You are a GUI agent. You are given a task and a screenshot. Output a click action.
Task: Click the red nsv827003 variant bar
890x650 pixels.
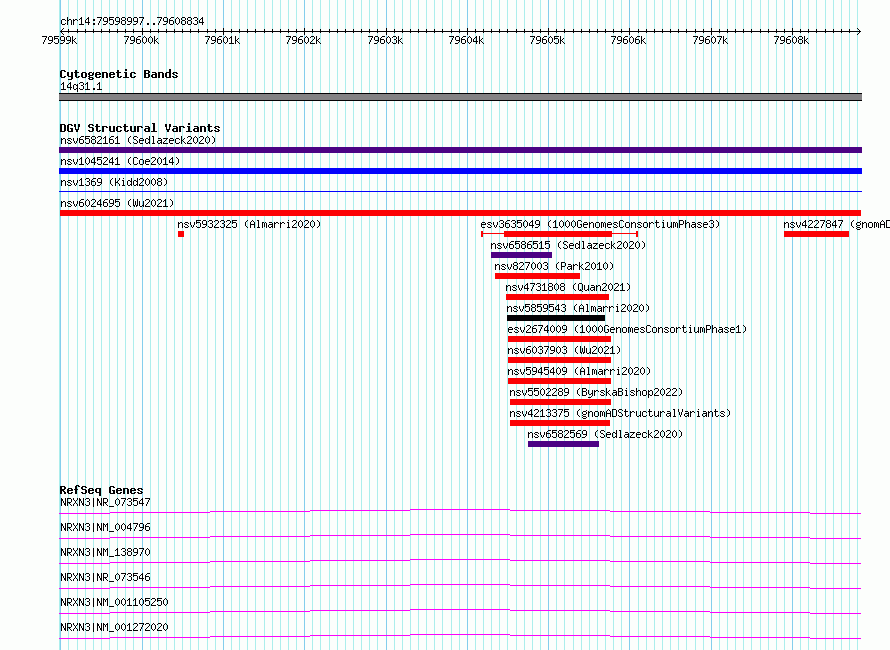(x=538, y=276)
